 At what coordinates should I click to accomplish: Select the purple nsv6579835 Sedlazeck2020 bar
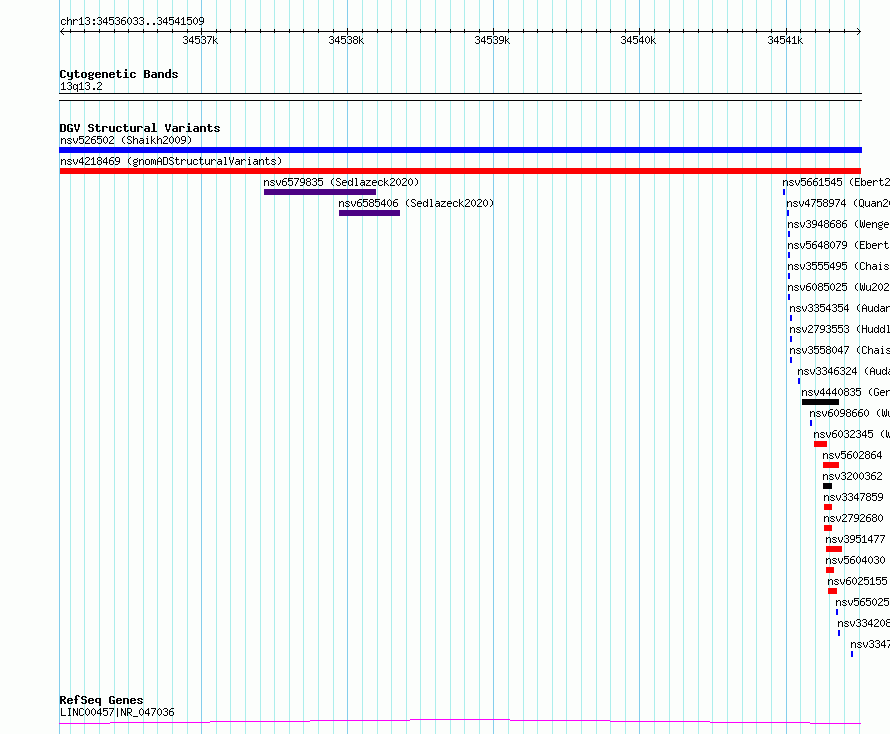320,192
